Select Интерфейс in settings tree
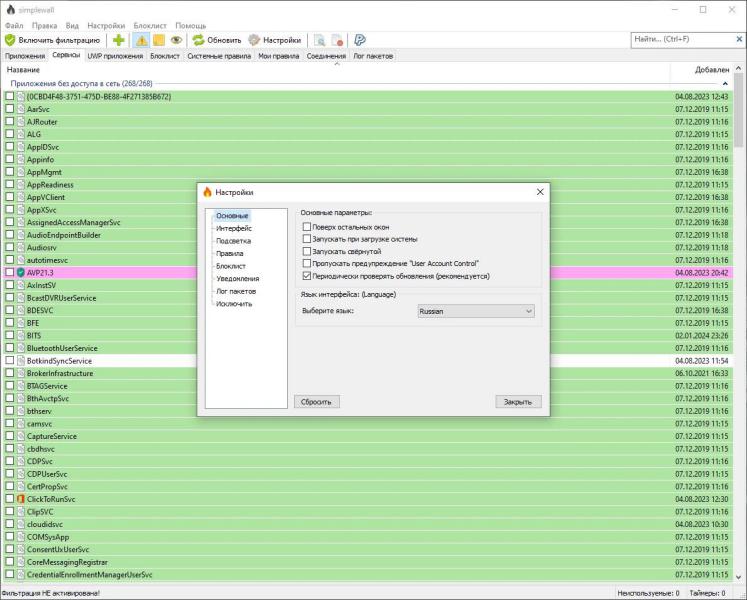747x600 pixels. 234,228
